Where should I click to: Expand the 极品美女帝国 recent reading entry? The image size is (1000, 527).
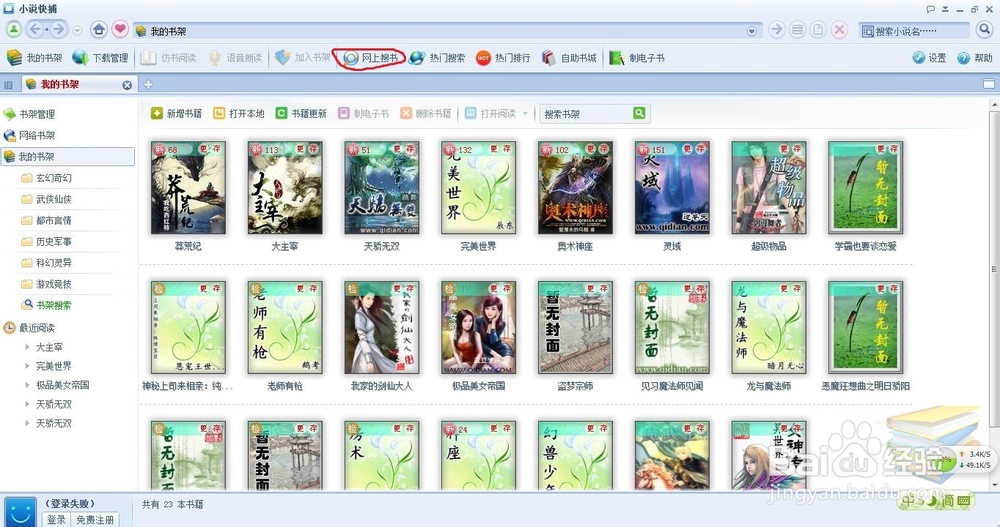(x=27, y=385)
